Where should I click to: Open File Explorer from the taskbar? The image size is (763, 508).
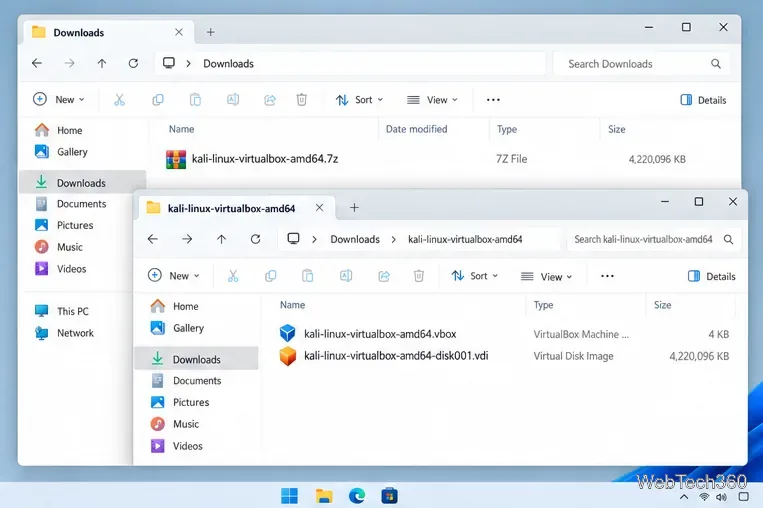(x=324, y=496)
